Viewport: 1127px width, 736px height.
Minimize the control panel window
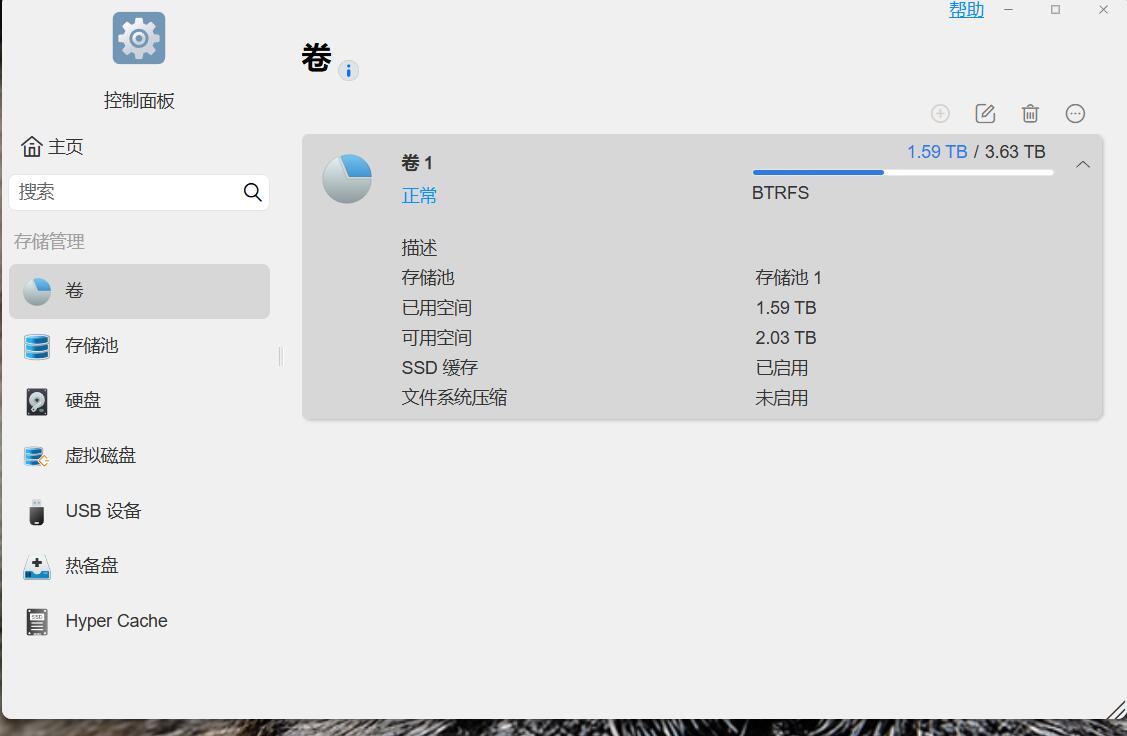click(1008, 9)
